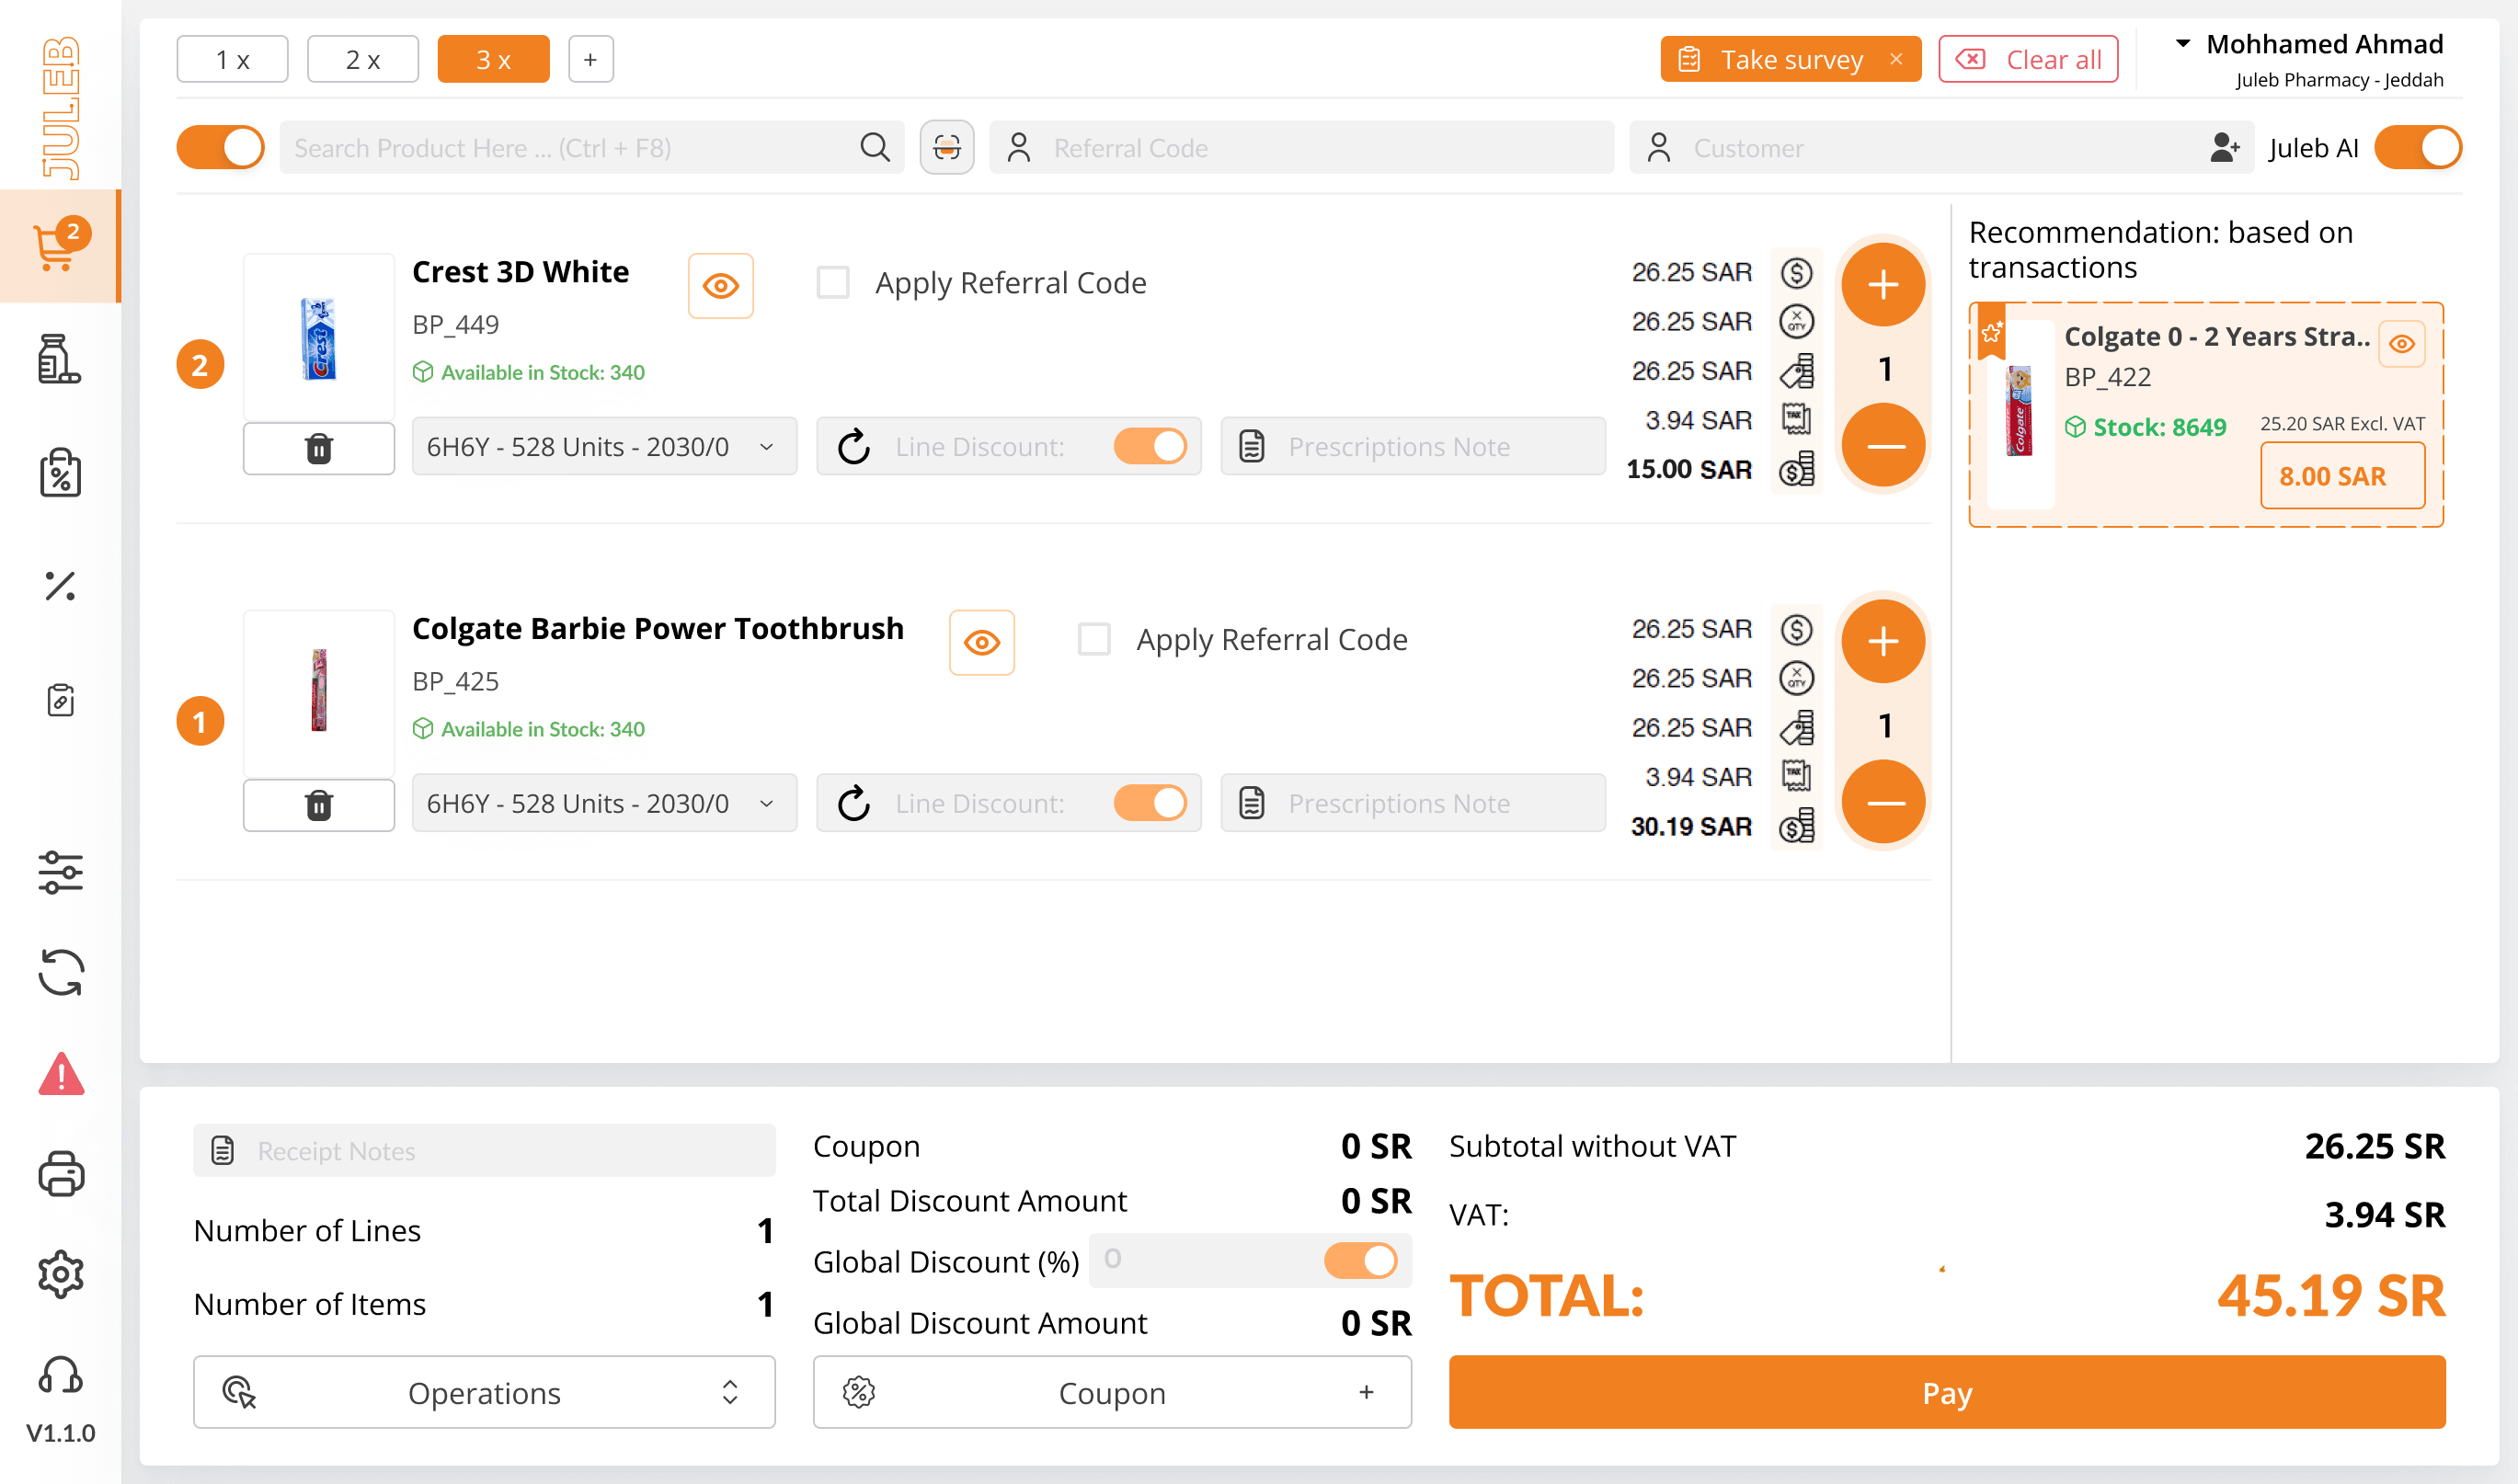Toggle the Global Discount switch
This screenshot has width=2518, height=1484.
(1360, 1261)
